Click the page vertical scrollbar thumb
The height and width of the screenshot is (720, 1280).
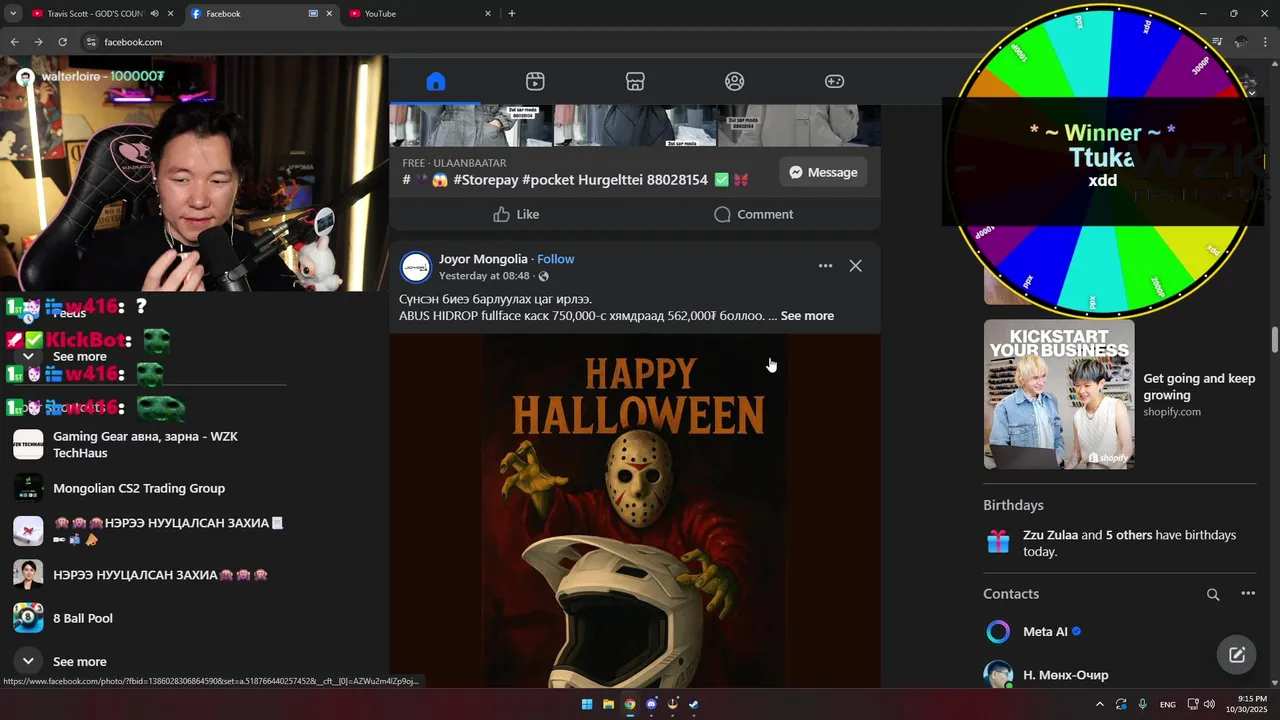pyautogui.click(x=1275, y=339)
